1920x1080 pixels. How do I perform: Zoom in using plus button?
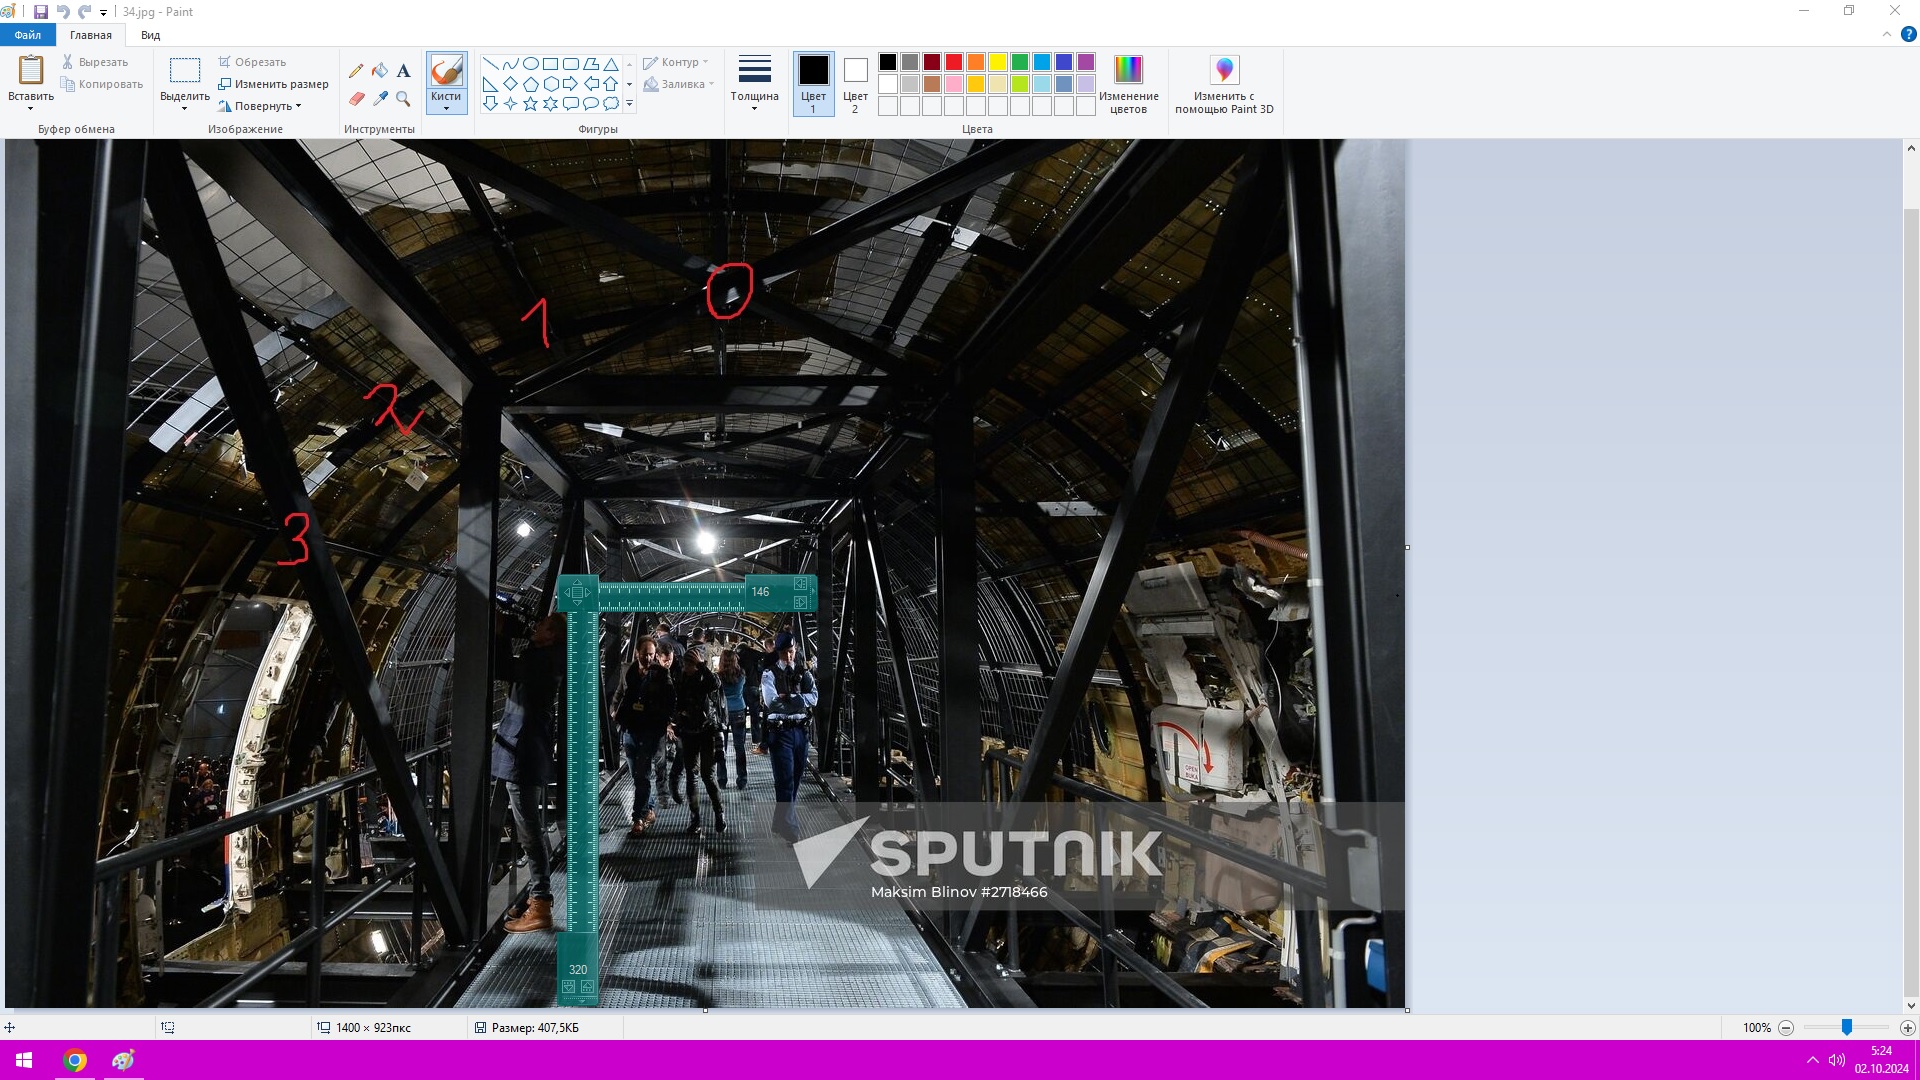click(x=1908, y=1027)
